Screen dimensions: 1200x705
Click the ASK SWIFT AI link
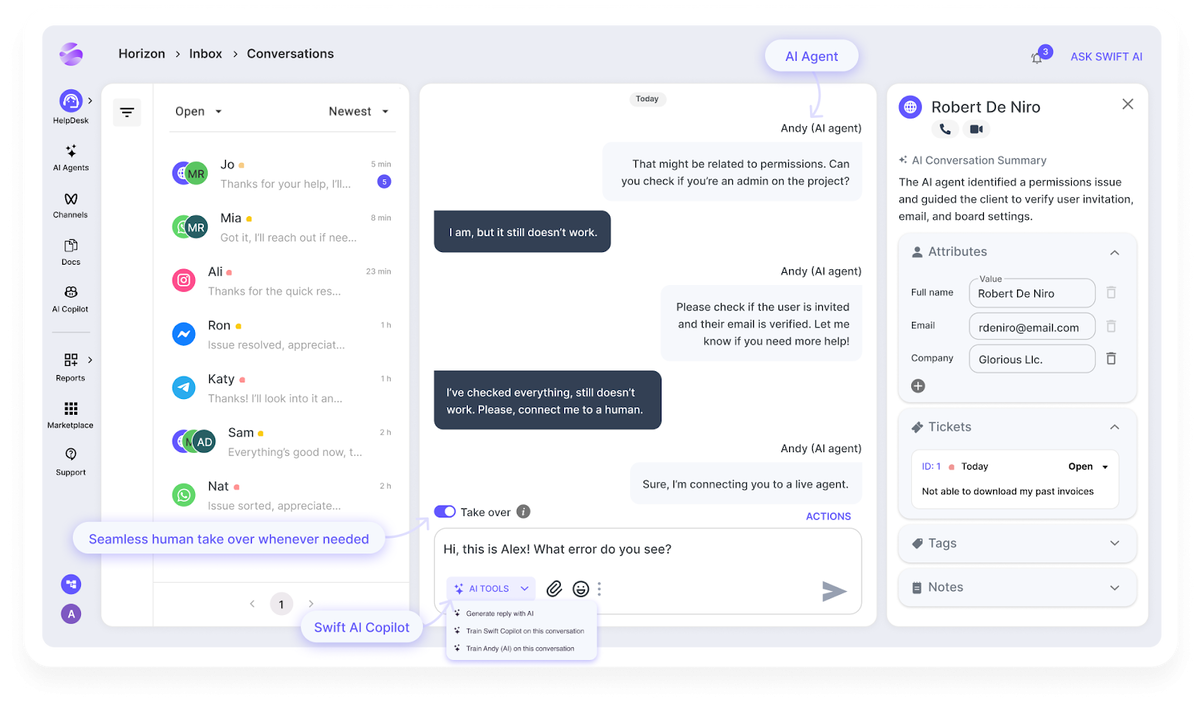(x=1106, y=57)
